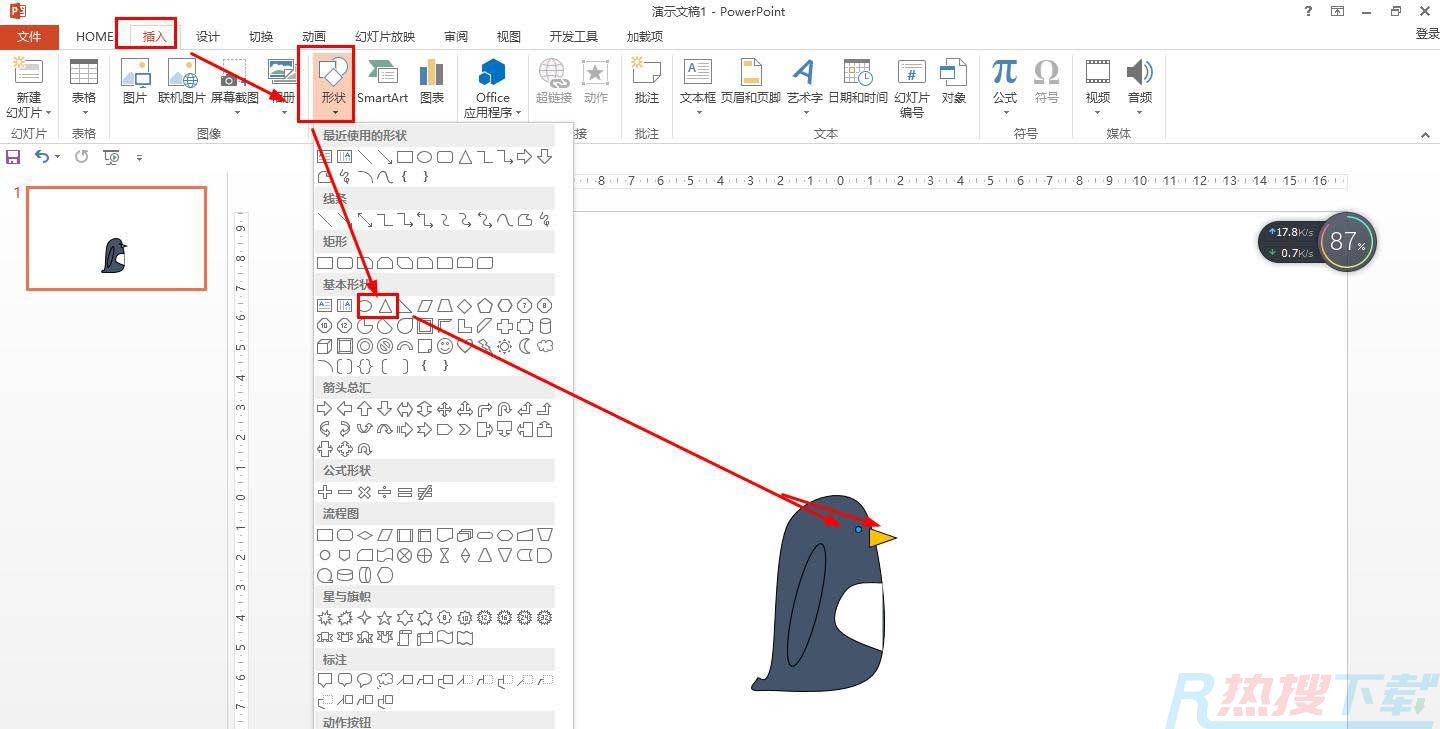This screenshot has height=729, width=1440.
Task: Select the isosceles triangle in basic shapes
Action: (x=385, y=305)
